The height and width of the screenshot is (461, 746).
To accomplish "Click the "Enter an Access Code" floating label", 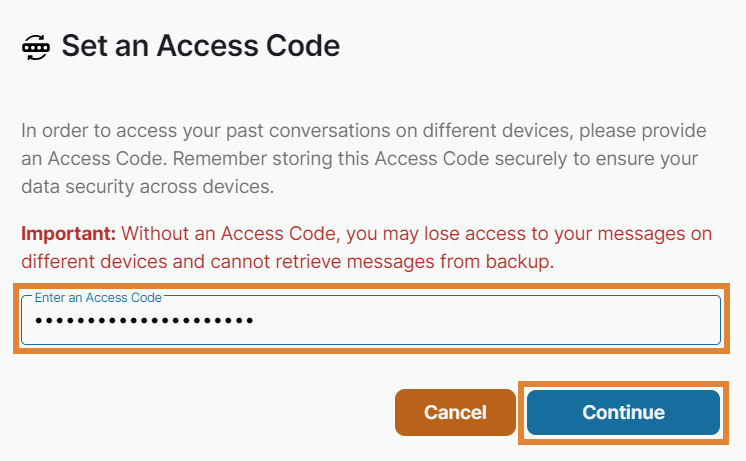I will 98,298.
